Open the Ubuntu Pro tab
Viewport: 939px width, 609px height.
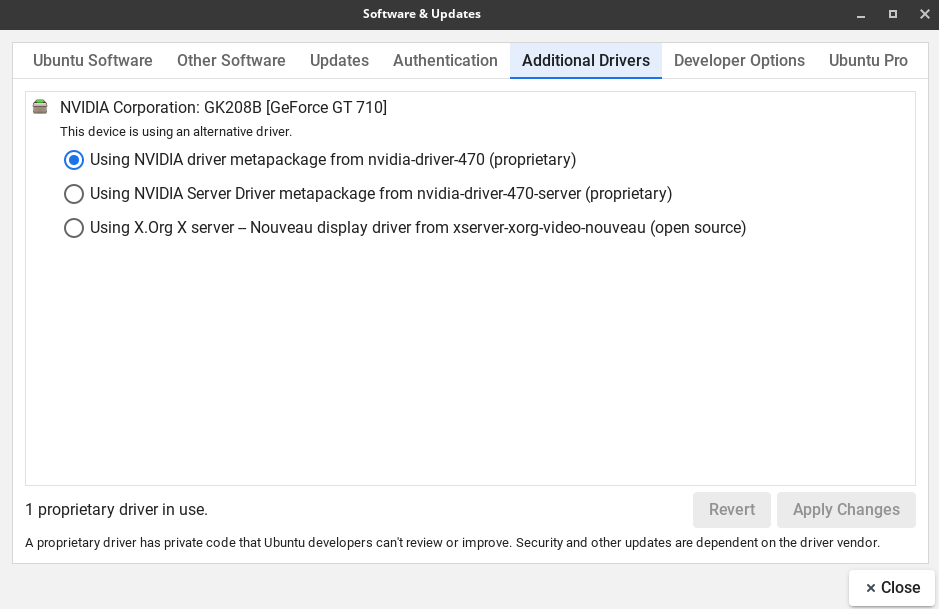pyautogui.click(x=868, y=60)
